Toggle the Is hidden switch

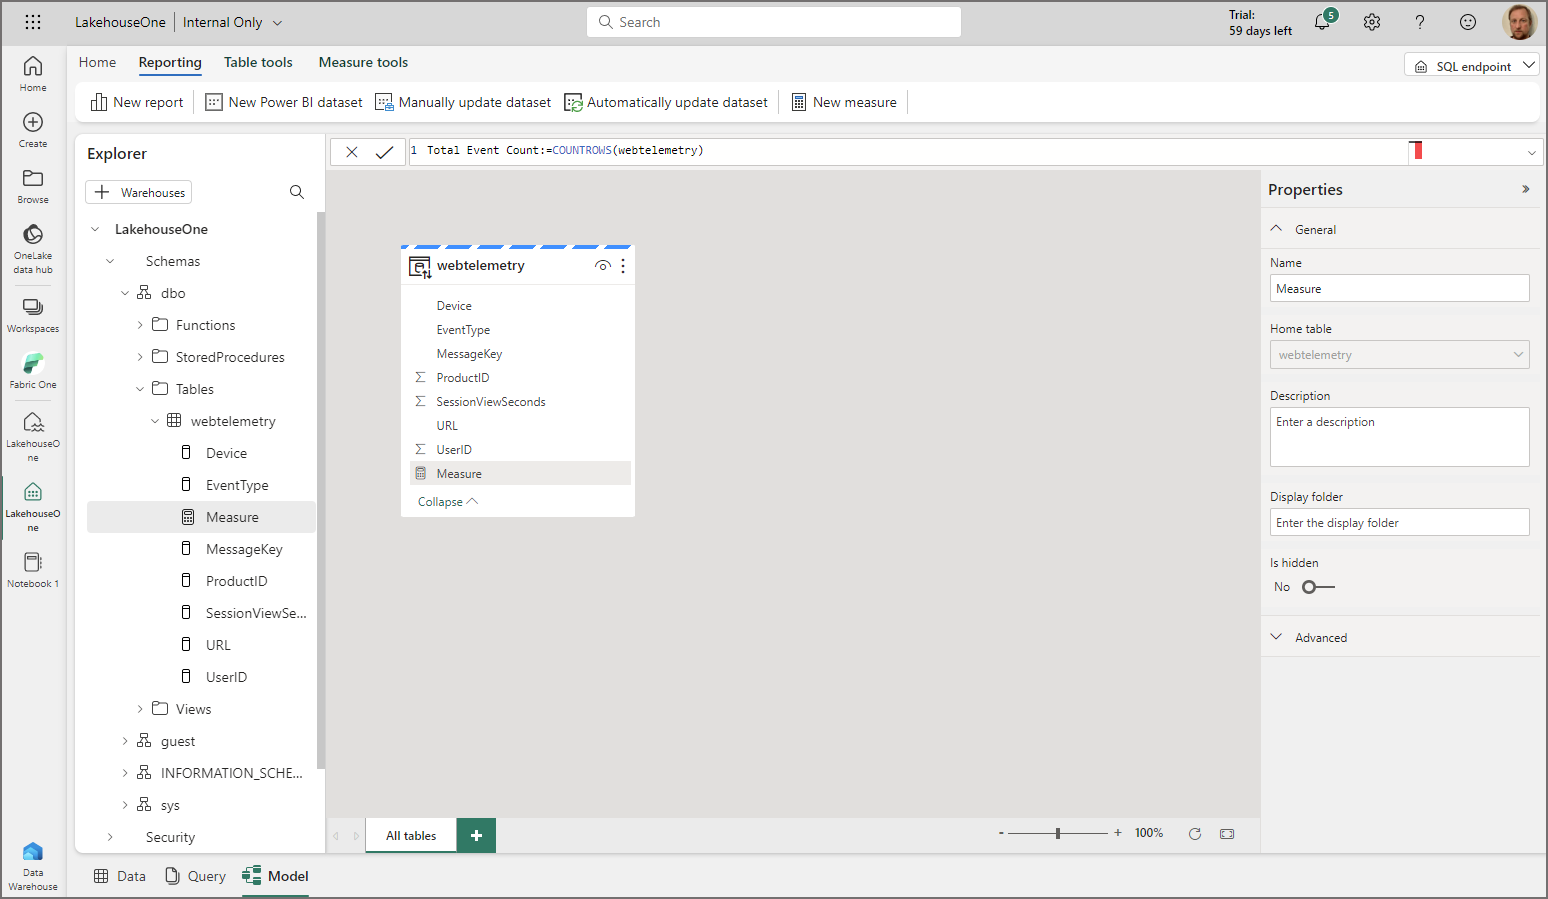(1318, 587)
